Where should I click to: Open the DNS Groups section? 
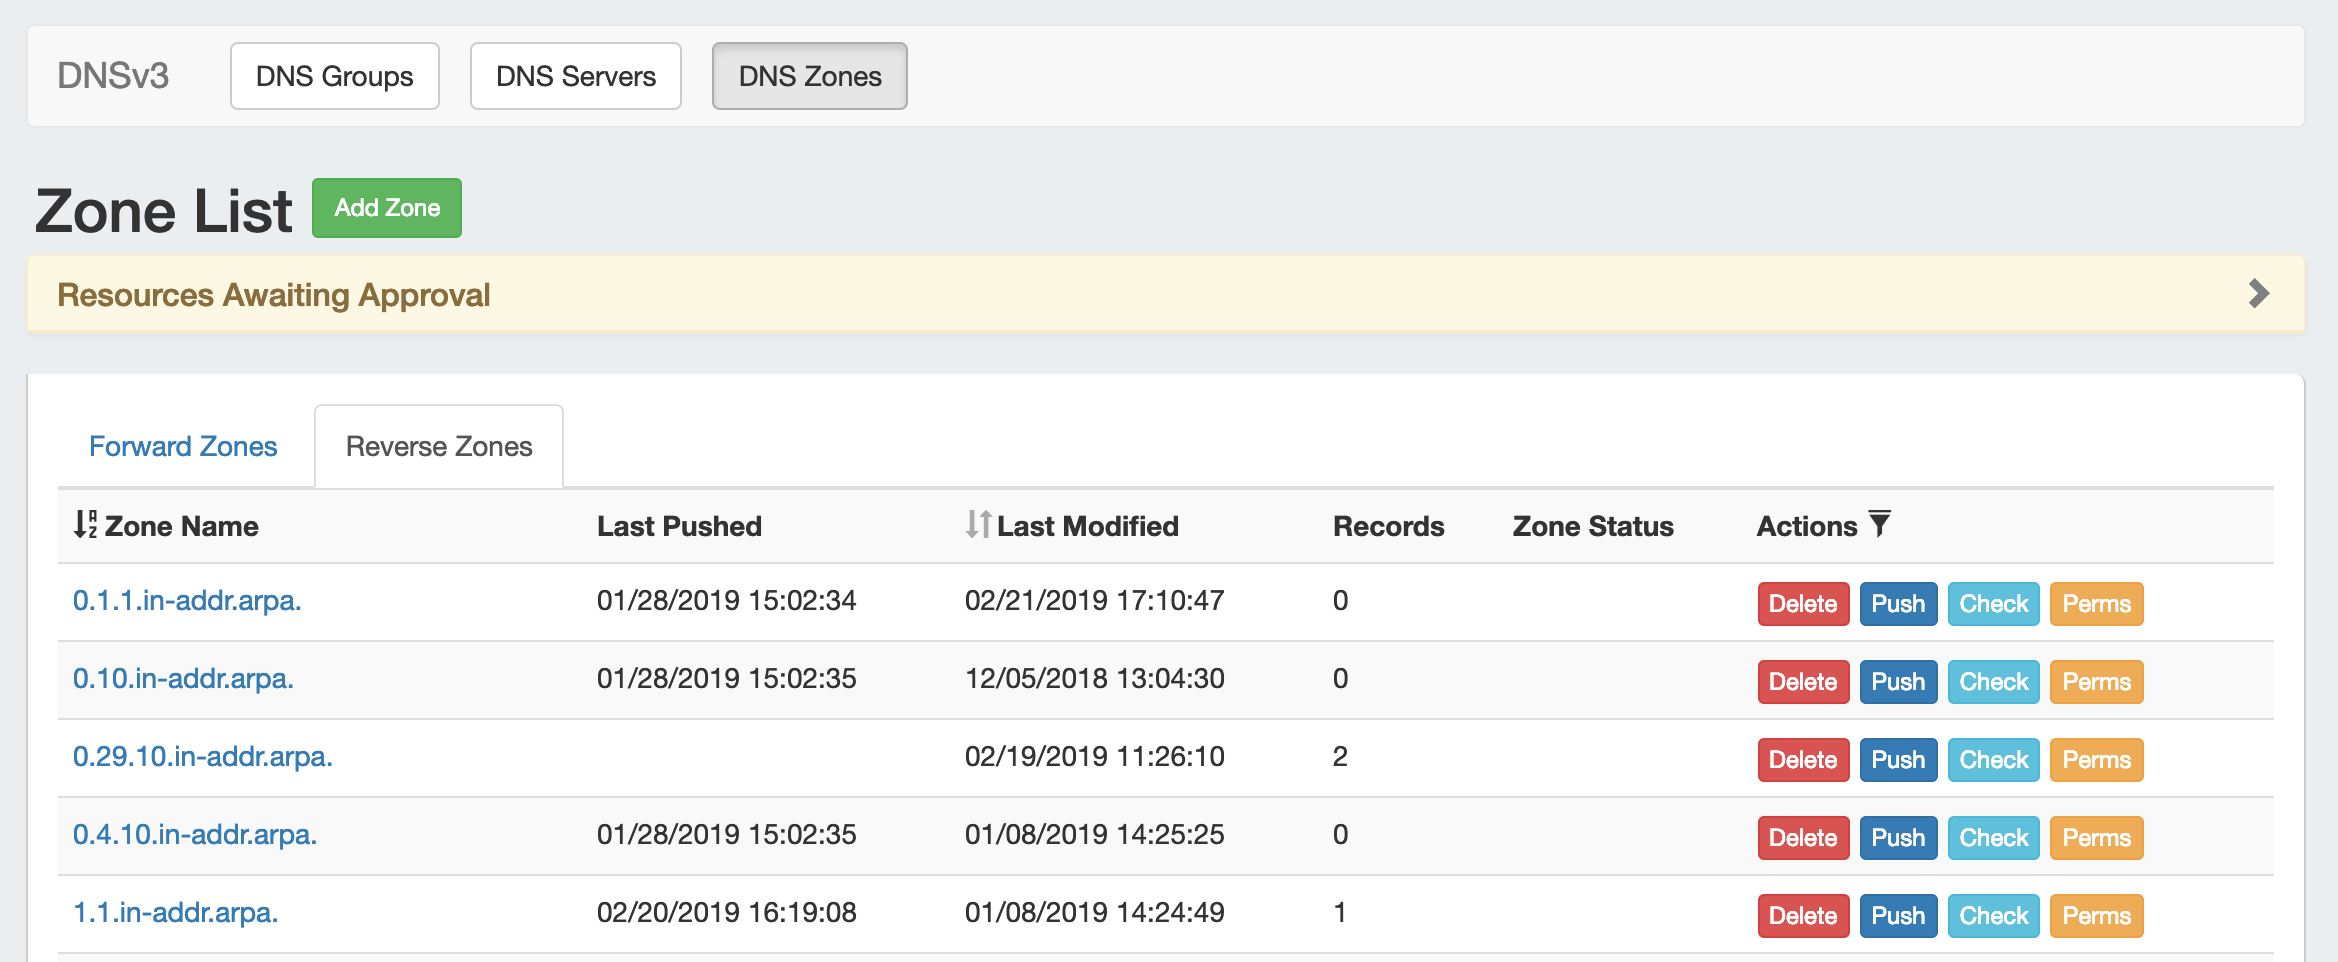tap(334, 76)
